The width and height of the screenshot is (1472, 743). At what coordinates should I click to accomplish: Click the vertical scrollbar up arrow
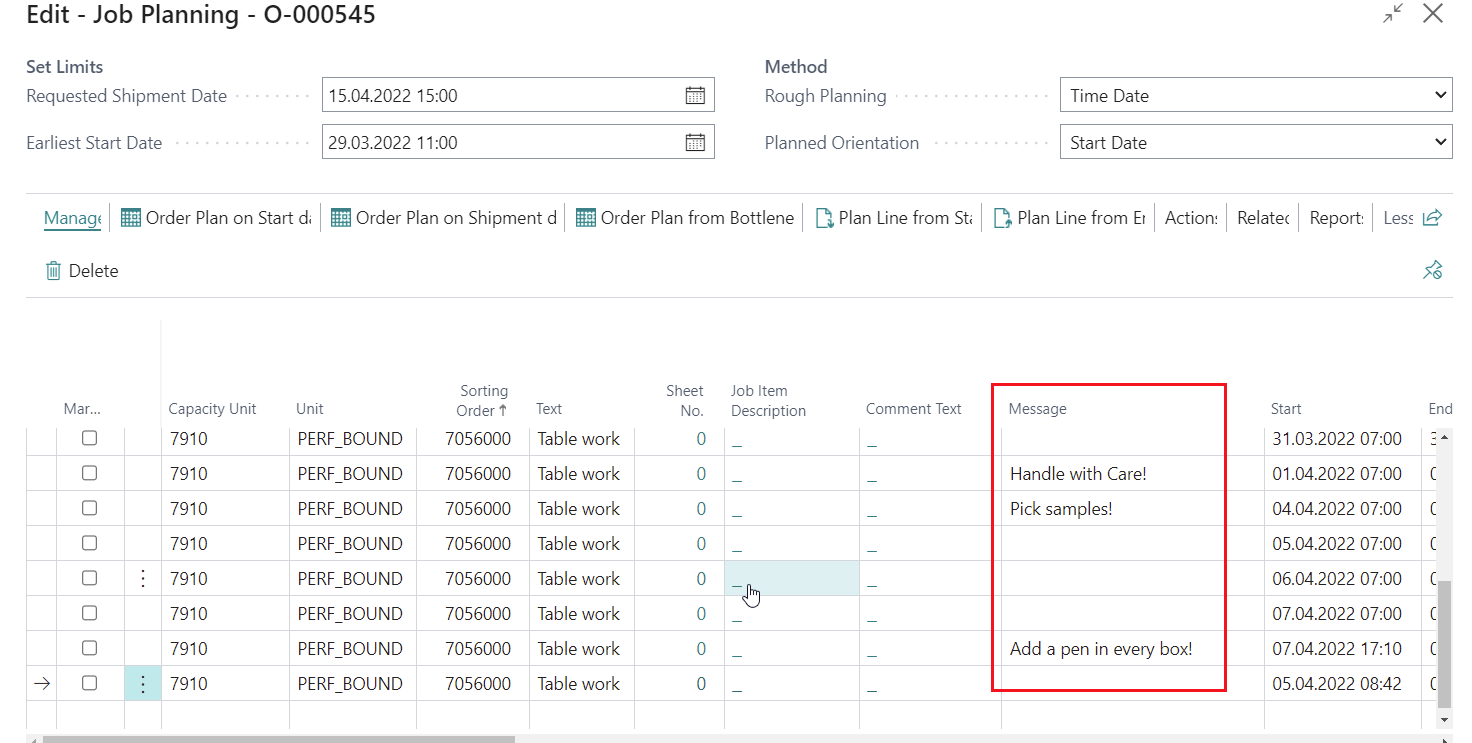[x=1443, y=438]
